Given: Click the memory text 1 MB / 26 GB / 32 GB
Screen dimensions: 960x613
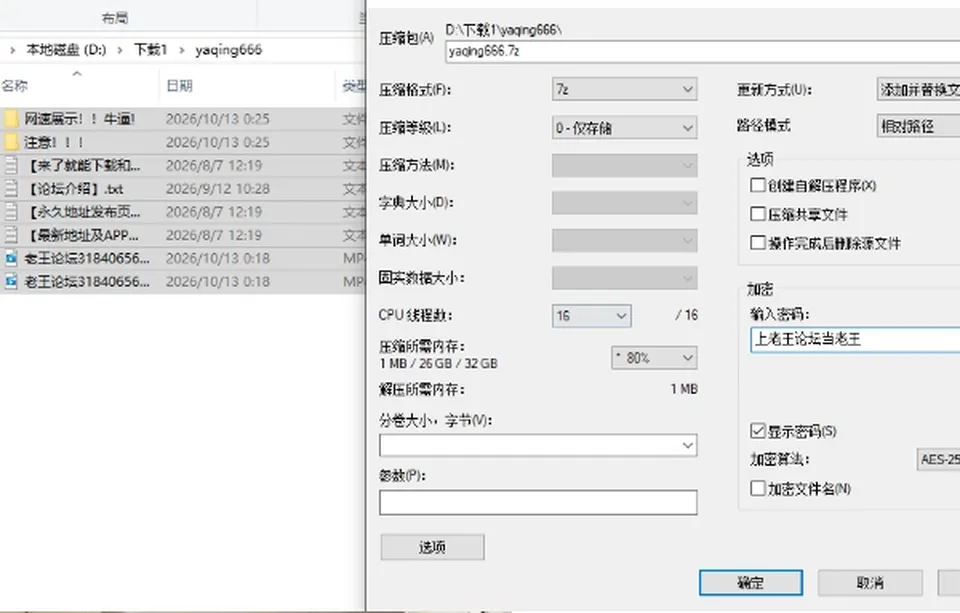Looking at the screenshot, I should (438, 363).
